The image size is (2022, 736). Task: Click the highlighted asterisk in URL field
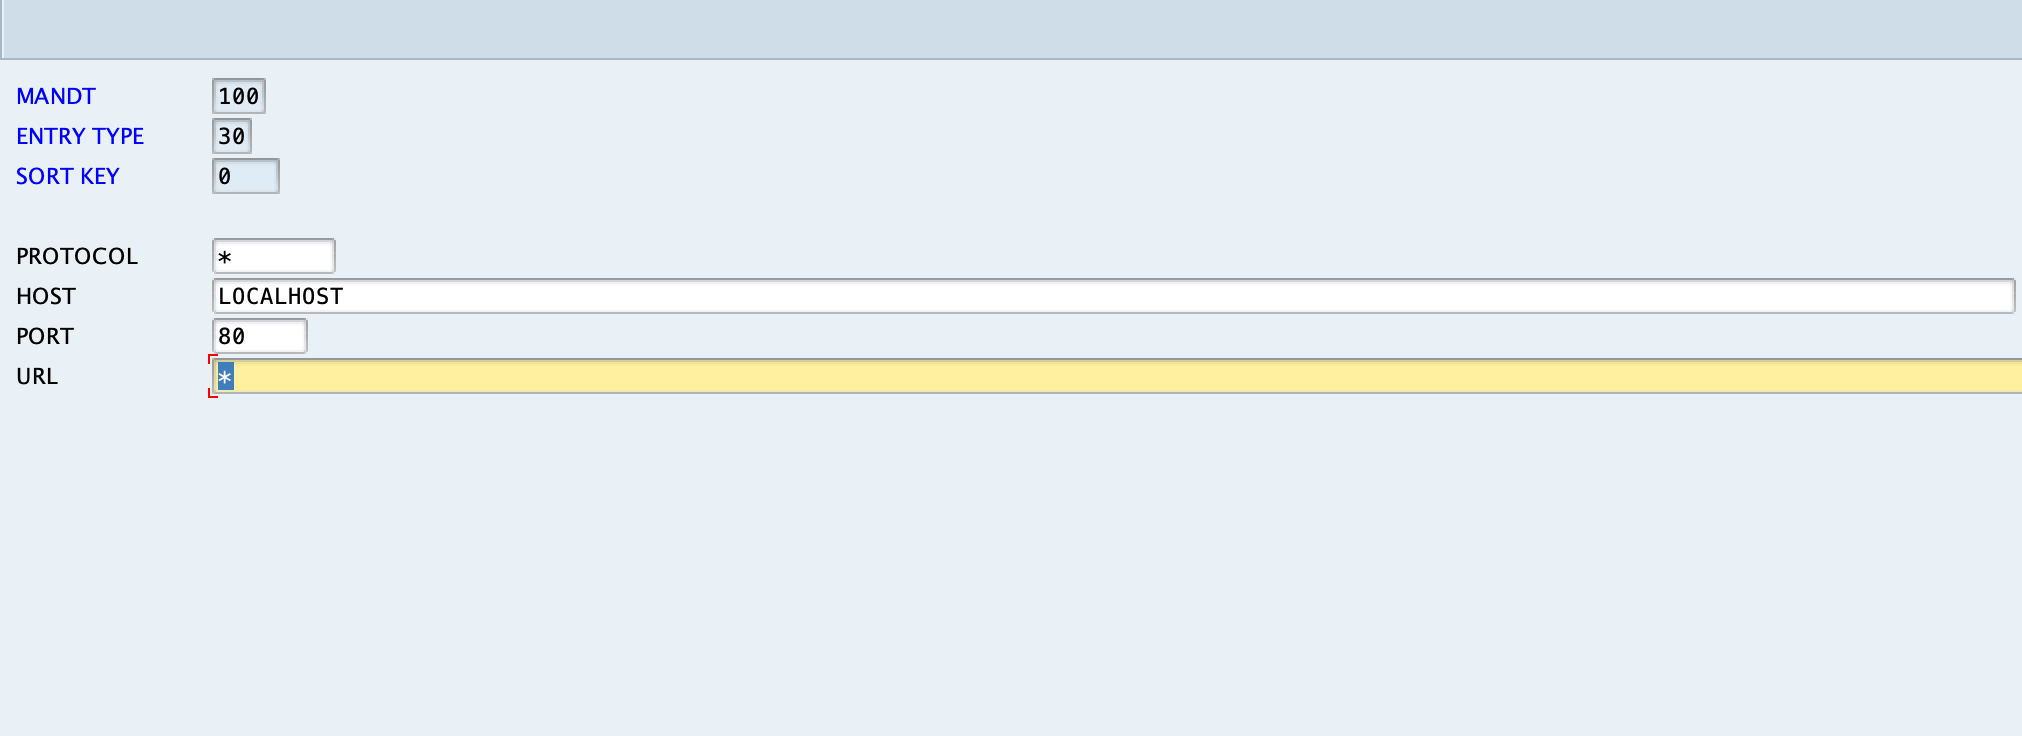pos(225,377)
